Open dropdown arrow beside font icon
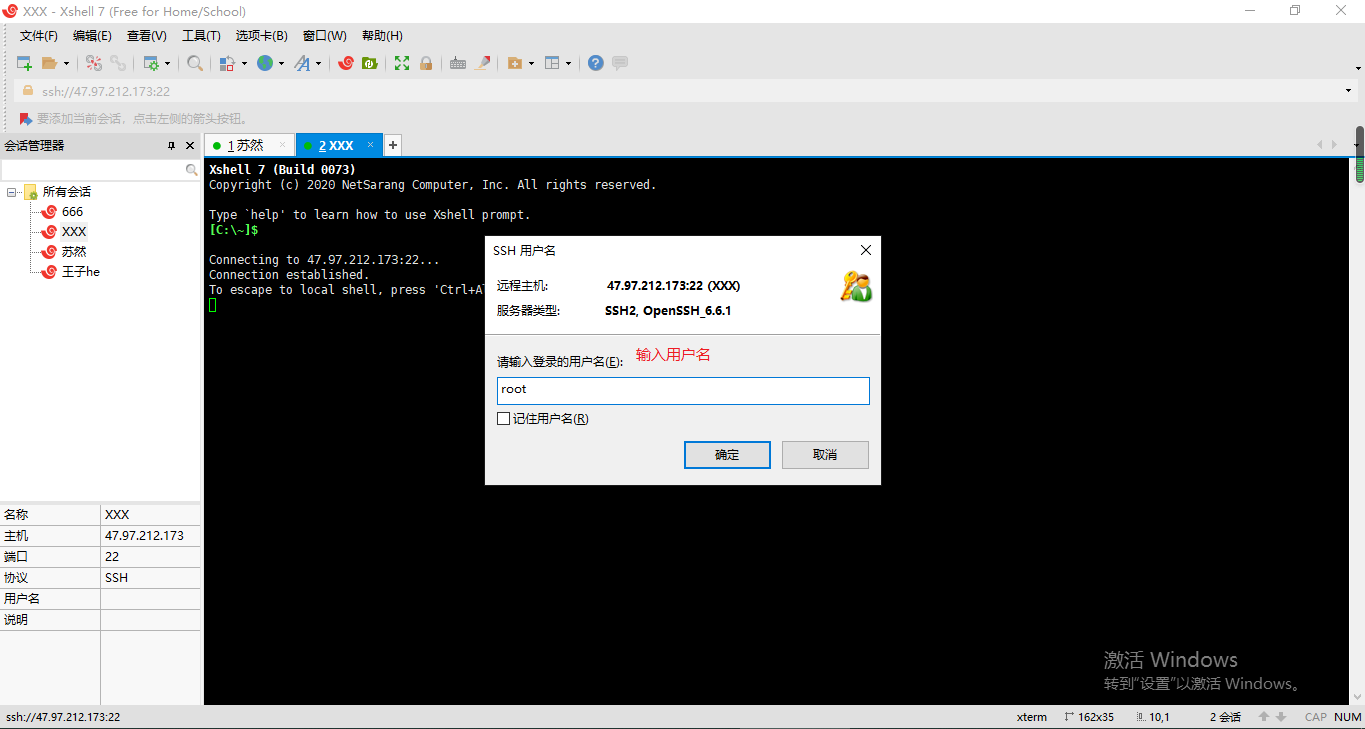Screen dimensions: 1365x729 click(319, 63)
